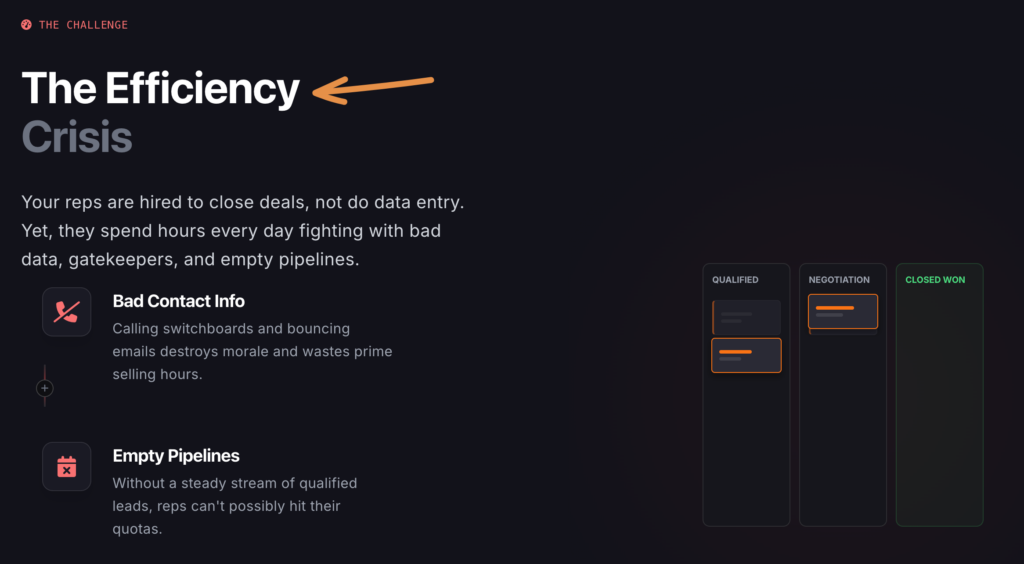Click the "The Efficiency" headline
1024x564 pixels.
[x=160, y=89]
